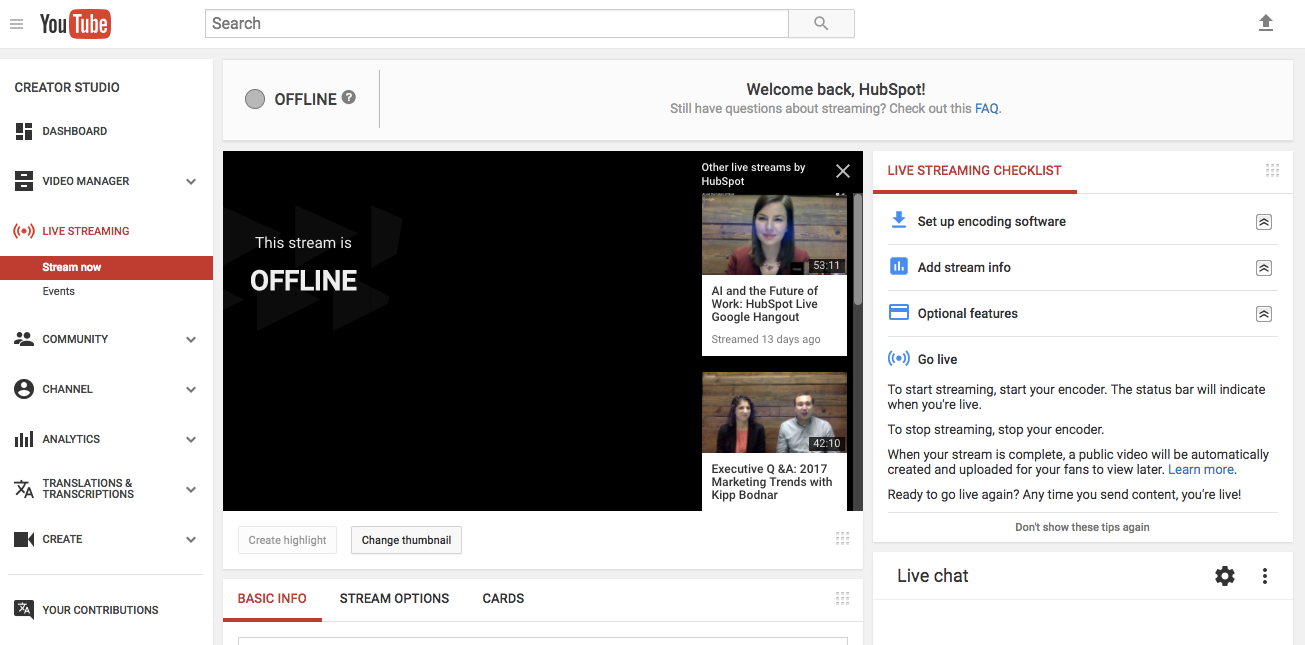Click the upload arrow icon
The image size is (1305, 645).
pyautogui.click(x=1266, y=23)
